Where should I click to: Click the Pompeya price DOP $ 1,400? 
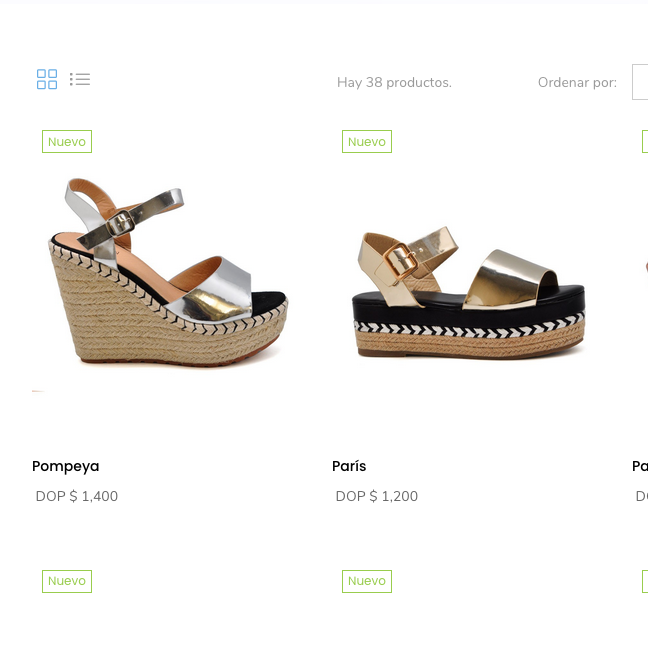tap(77, 496)
